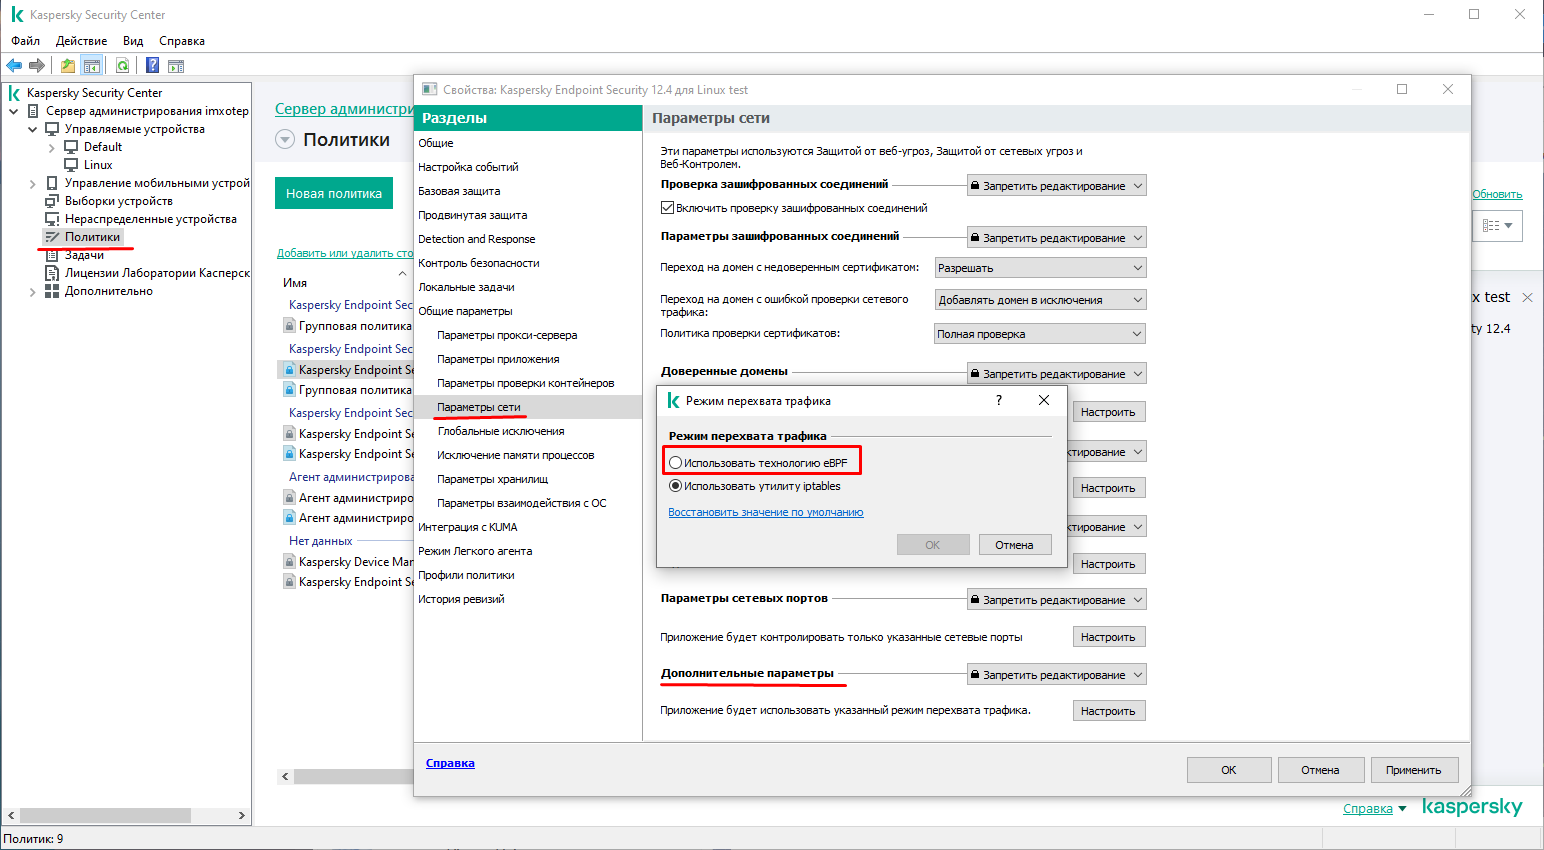Toggle the action pane toolbar icon

coord(176,66)
